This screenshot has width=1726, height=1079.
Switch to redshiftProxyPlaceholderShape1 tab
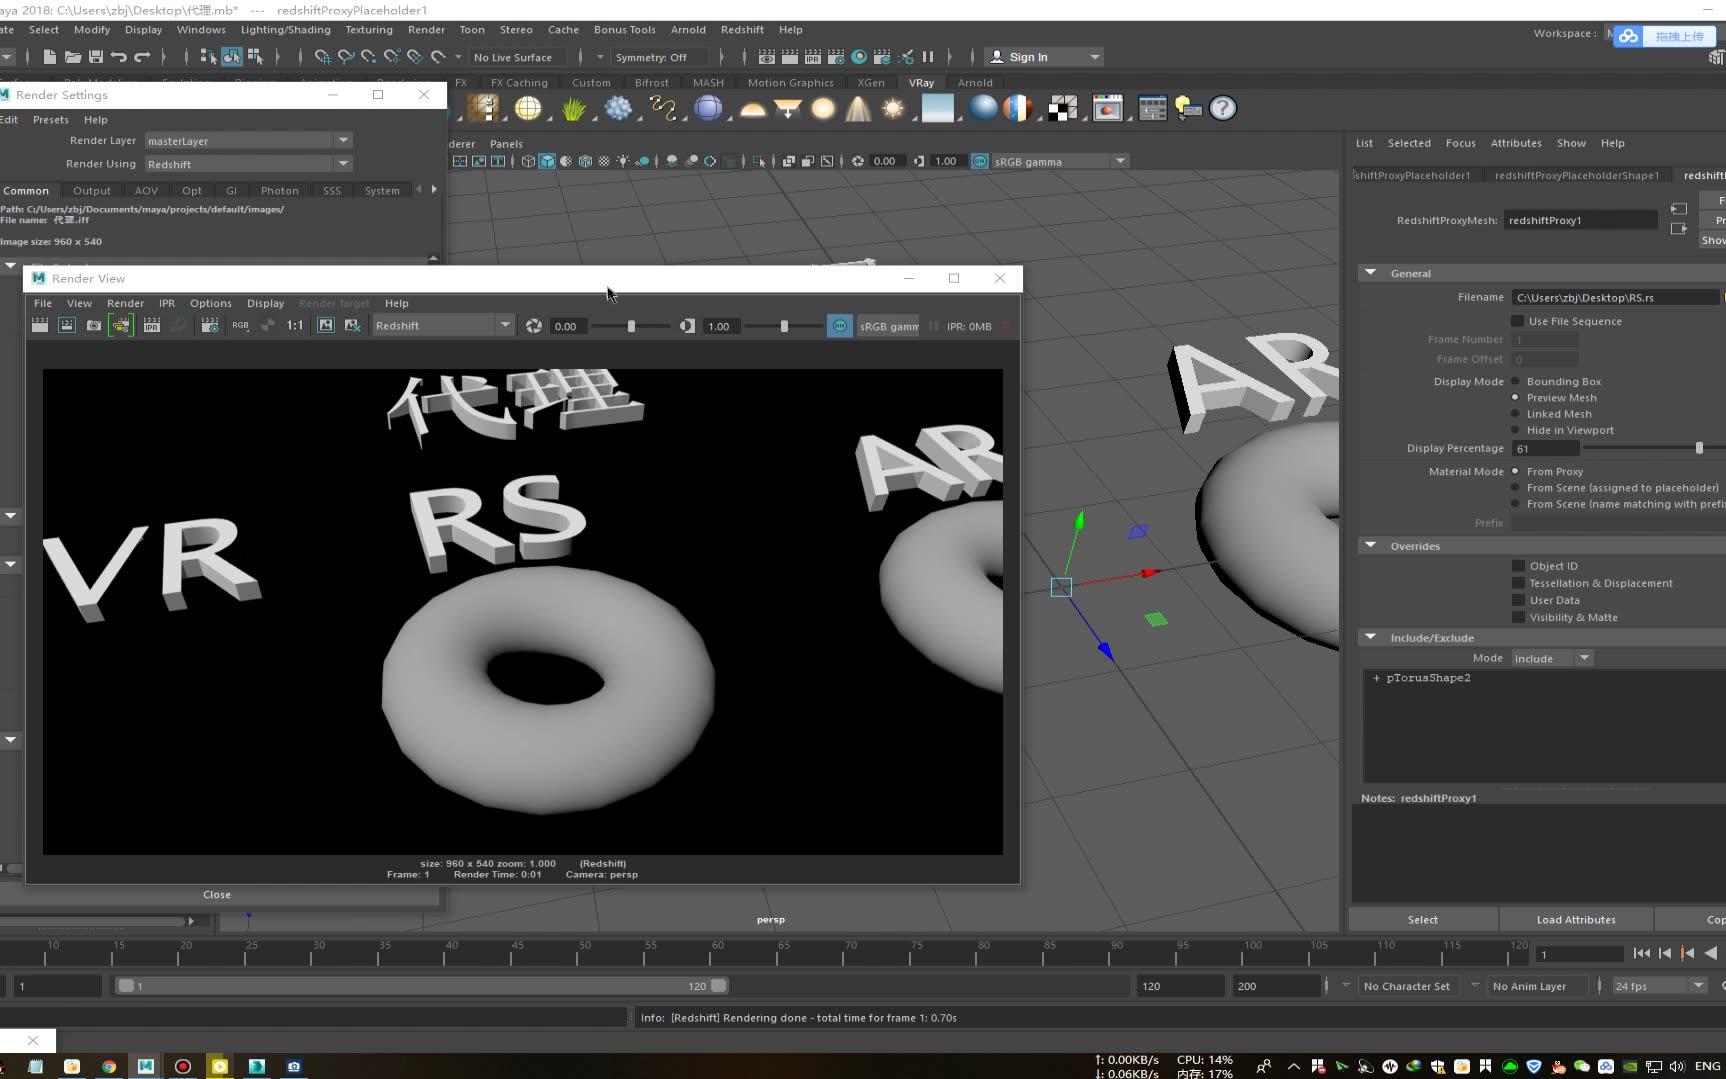point(1577,175)
